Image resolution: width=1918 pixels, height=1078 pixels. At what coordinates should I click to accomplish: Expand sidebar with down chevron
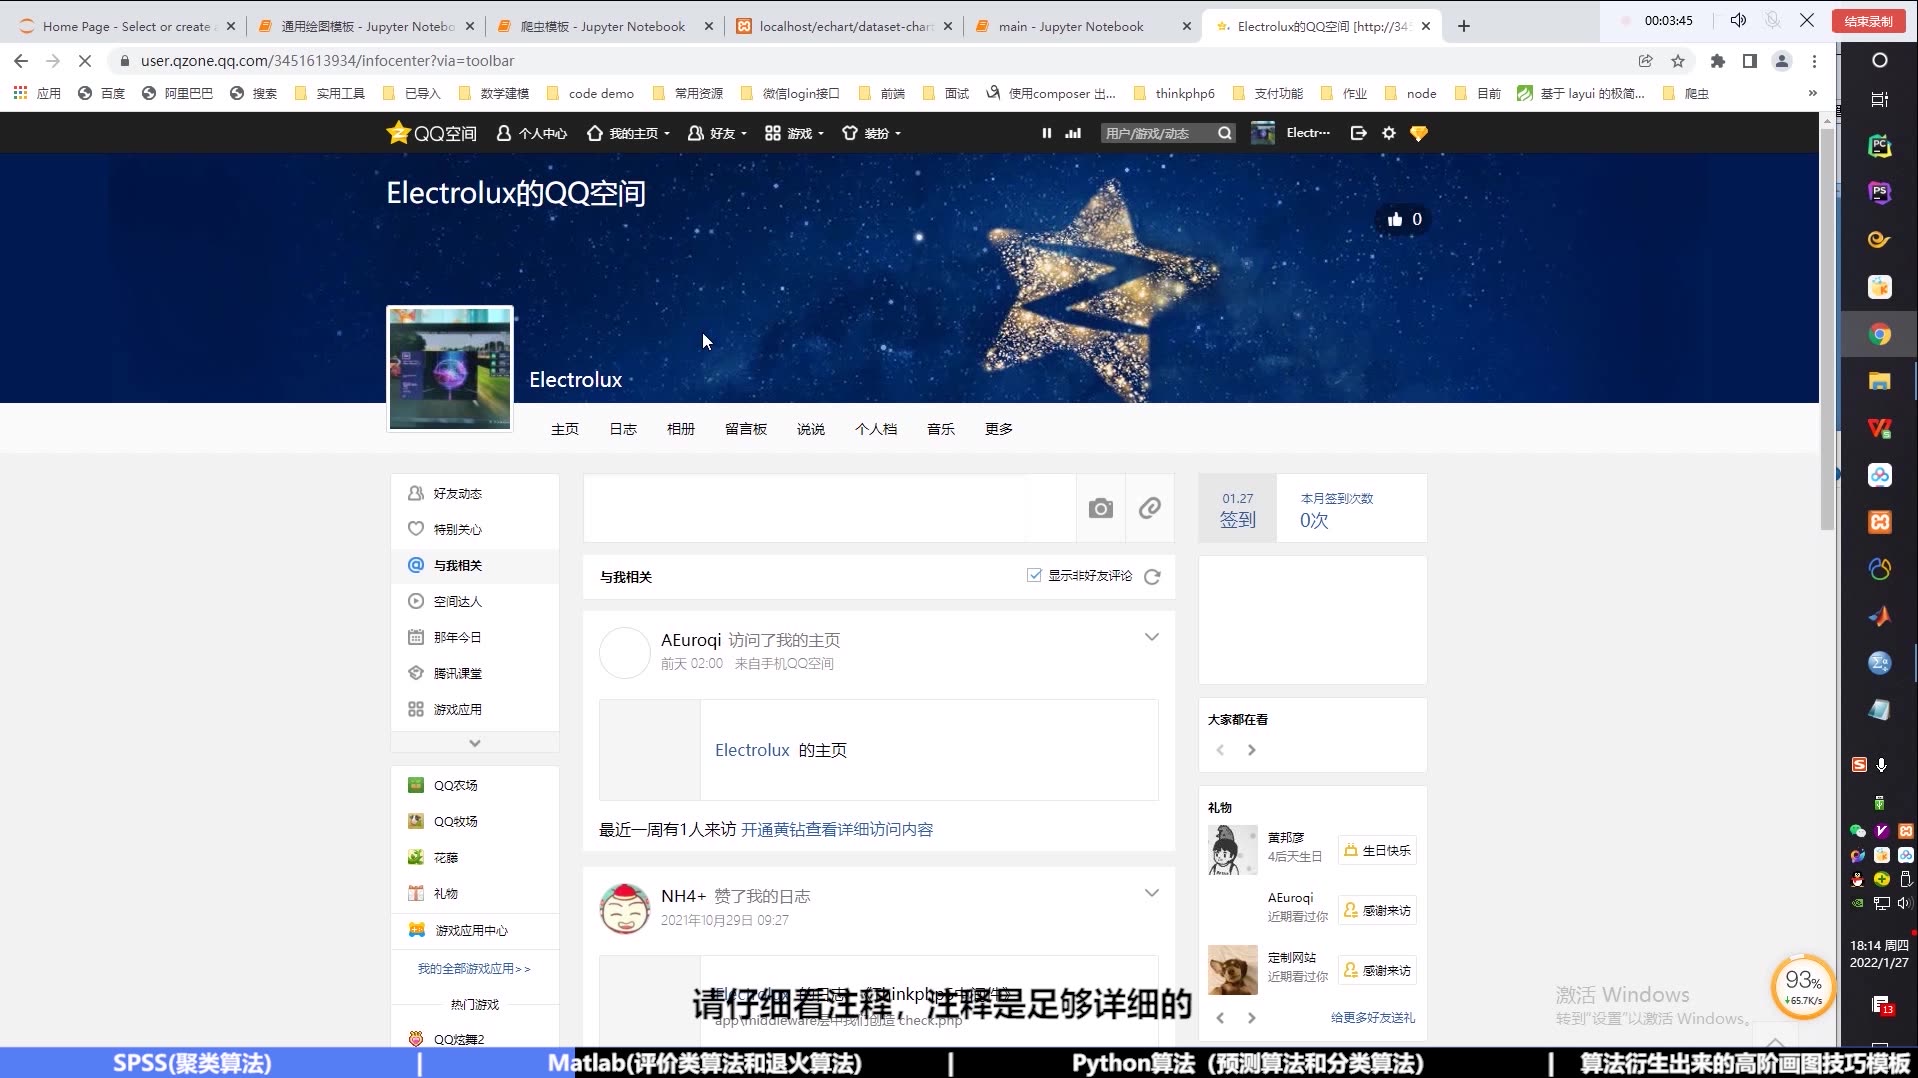click(x=475, y=743)
